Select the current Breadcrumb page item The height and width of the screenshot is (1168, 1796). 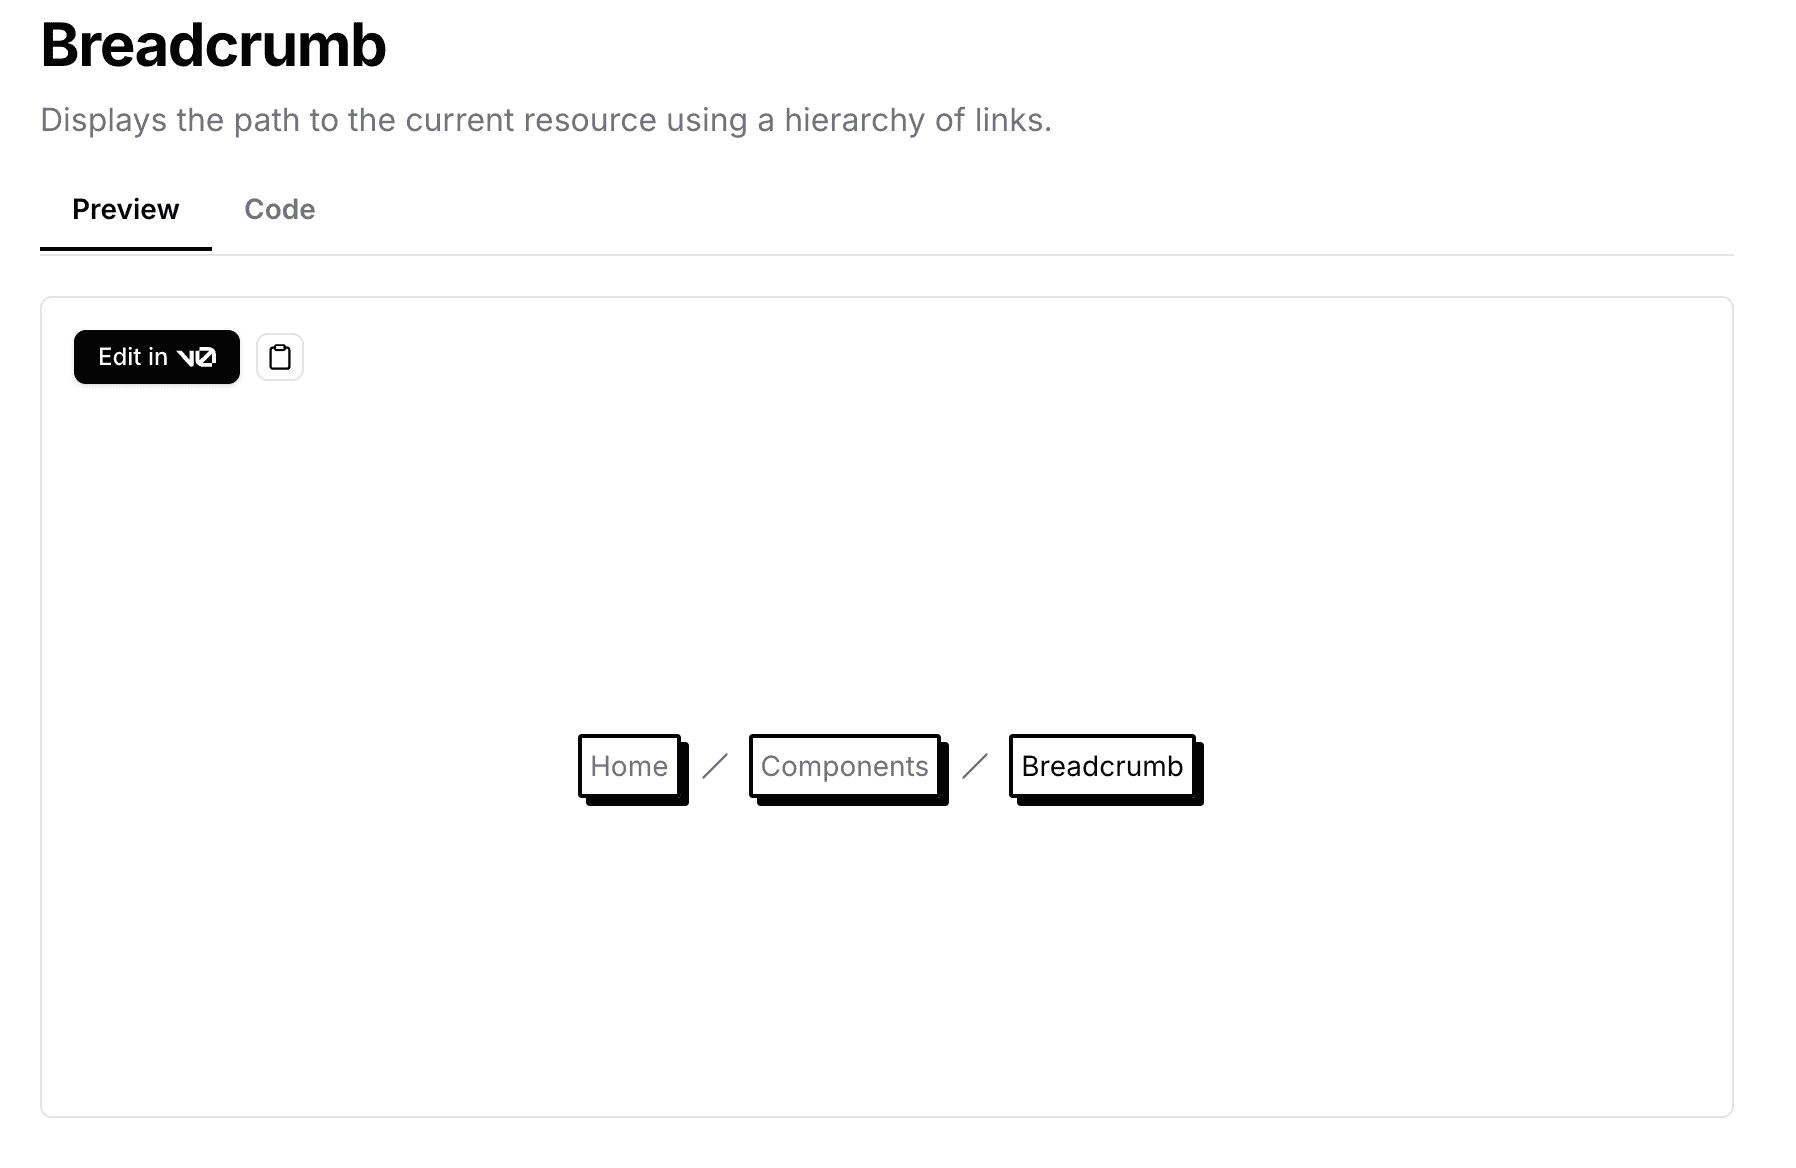[1102, 766]
